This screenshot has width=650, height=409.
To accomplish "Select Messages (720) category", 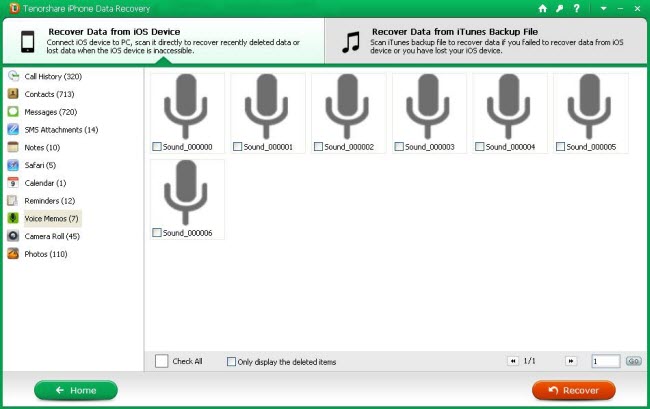I will coord(51,112).
